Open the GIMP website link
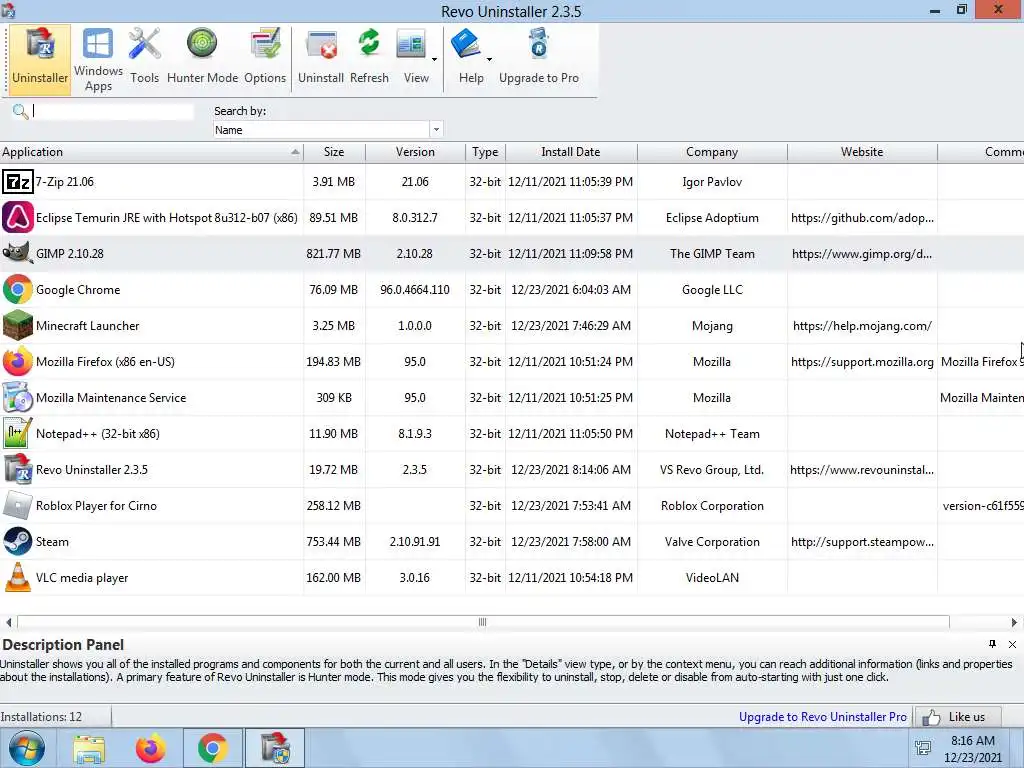1024x768 pixels. (862, 253)
